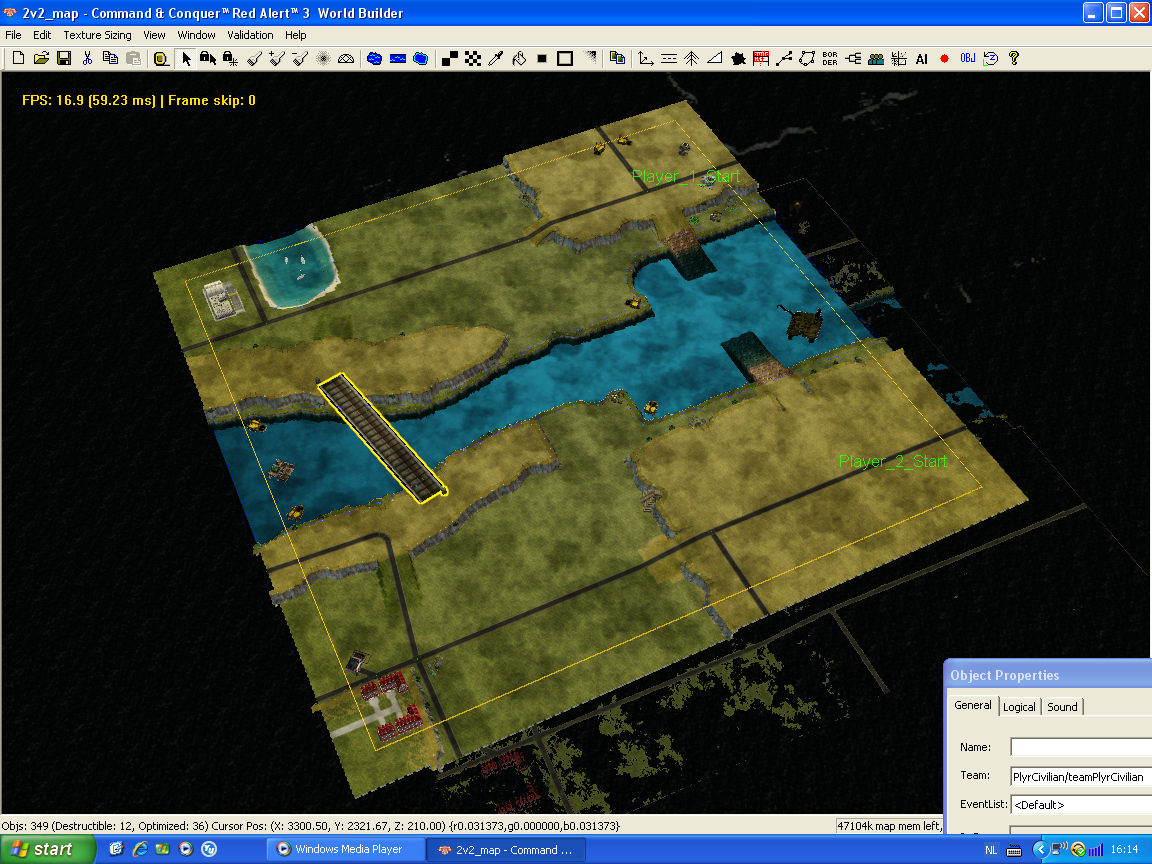1152x864 pixels.
Task: Choose the height brush tool
Action: click(x=254, y=59)
